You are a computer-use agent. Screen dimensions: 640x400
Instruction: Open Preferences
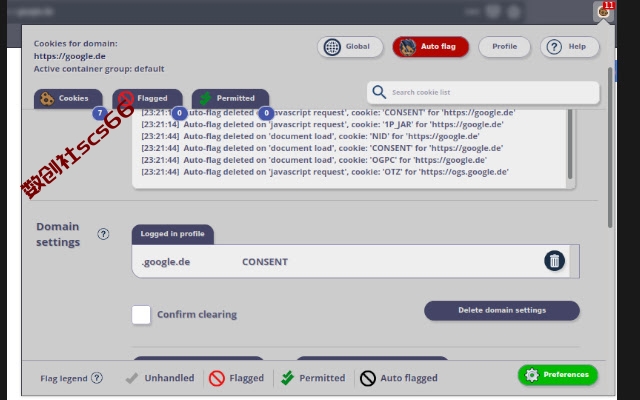tap(558, 375)
